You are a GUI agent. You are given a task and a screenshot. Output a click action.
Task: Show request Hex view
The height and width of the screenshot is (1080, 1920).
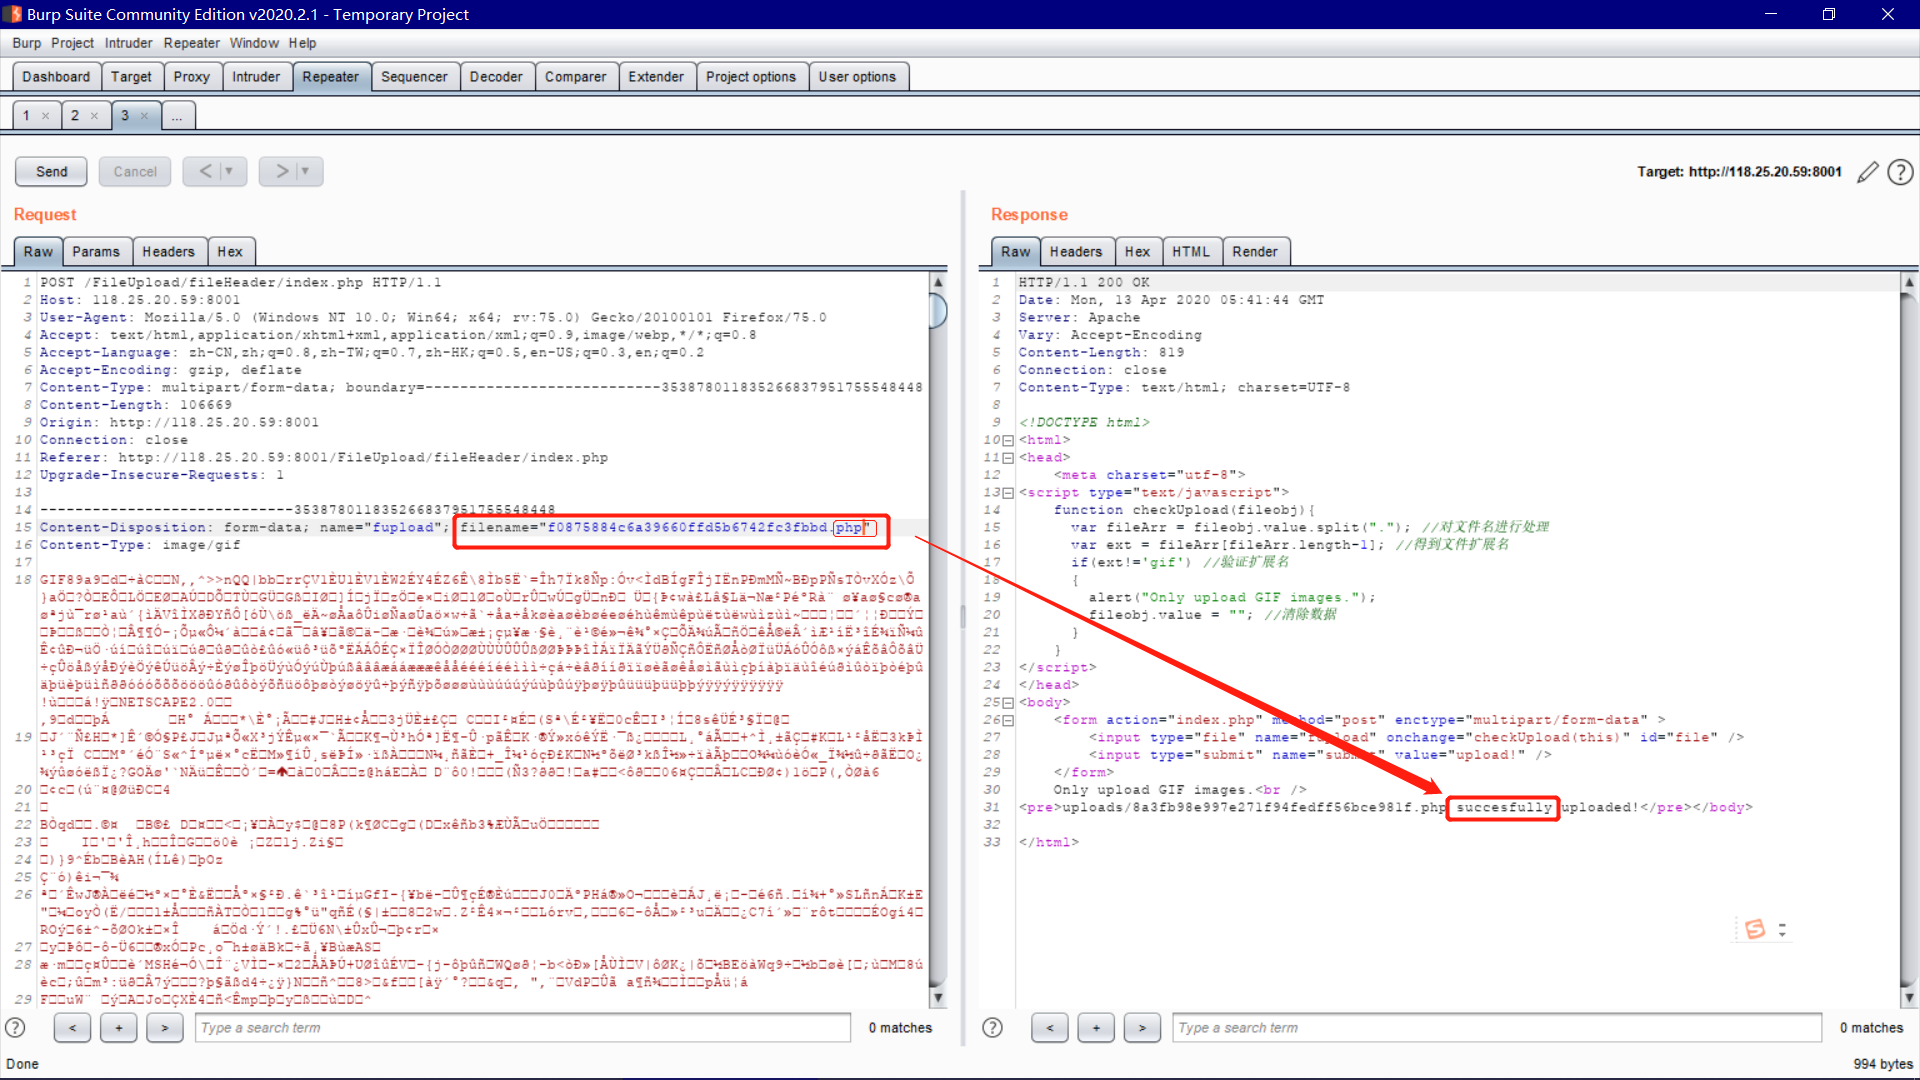230,252
